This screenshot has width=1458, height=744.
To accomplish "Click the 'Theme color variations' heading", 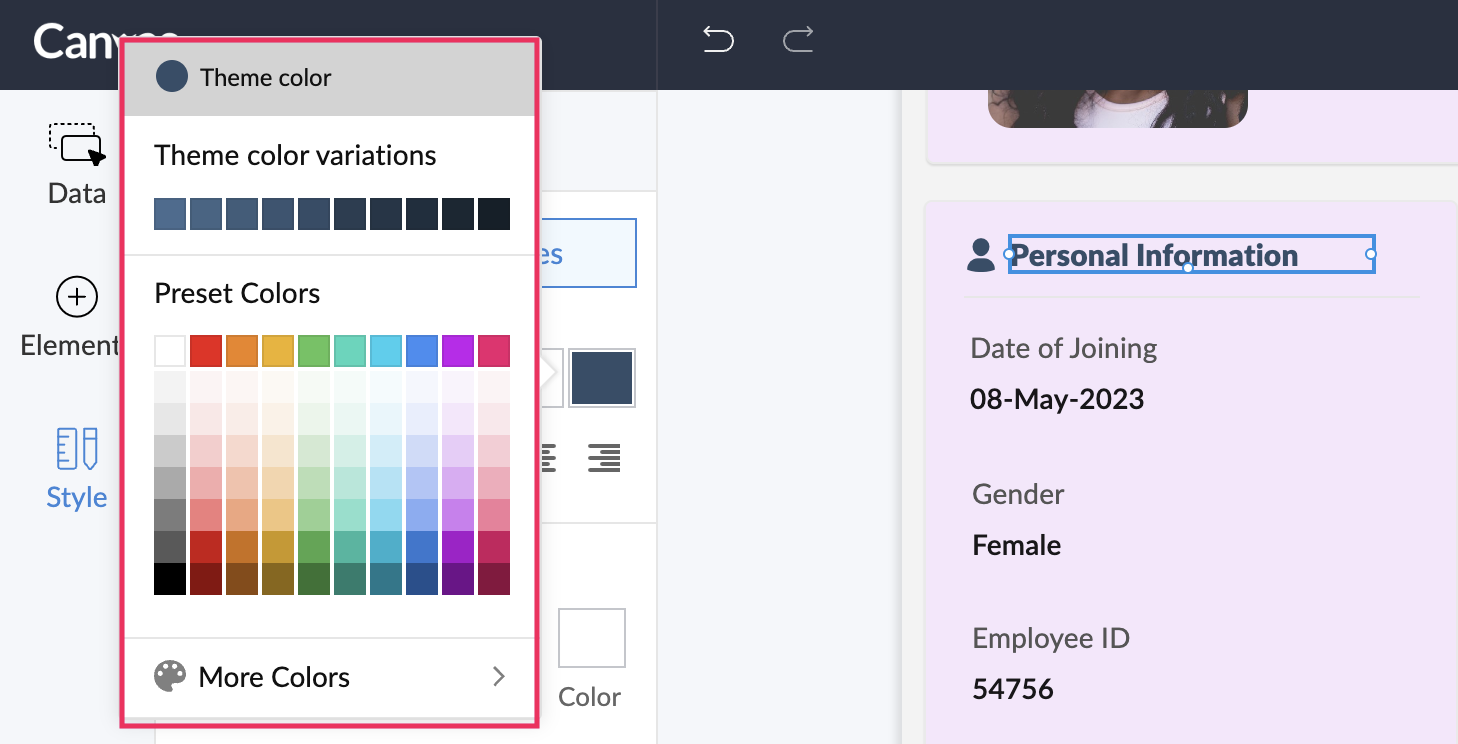I will click(x=295, y=156).
